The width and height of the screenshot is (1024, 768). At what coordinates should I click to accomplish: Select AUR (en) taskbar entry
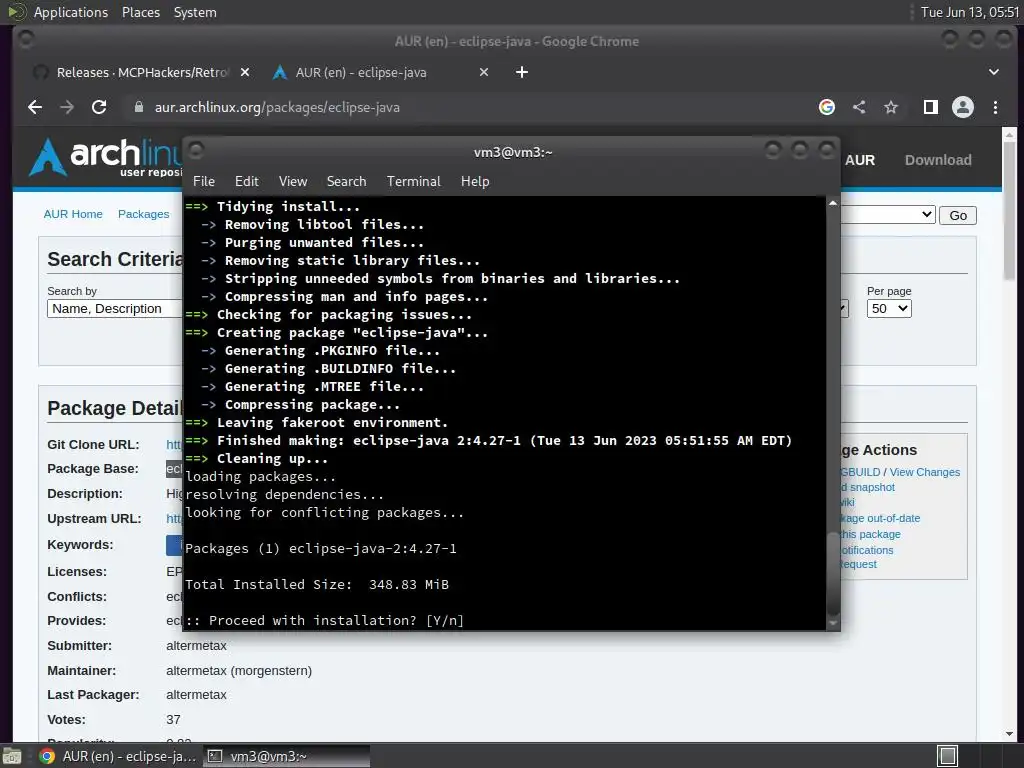click(x=120, y=756)
